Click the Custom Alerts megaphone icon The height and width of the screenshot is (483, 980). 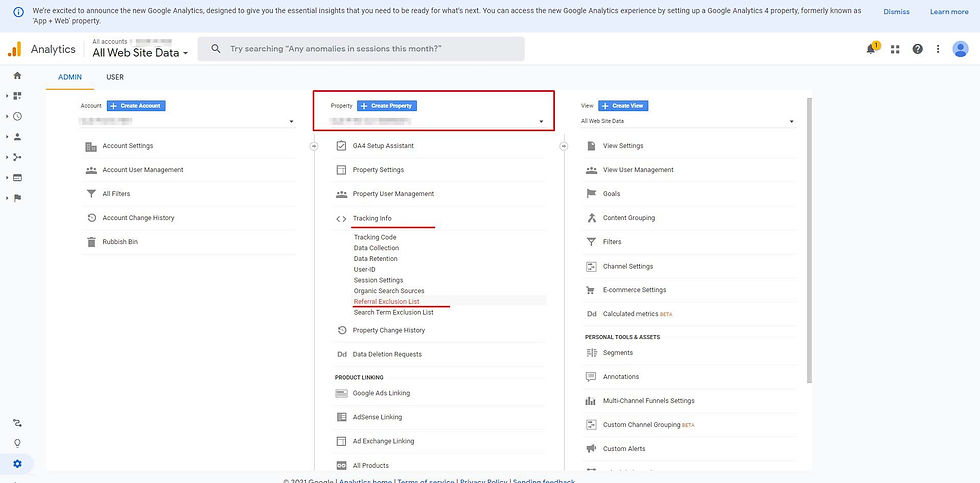(591, 449)
